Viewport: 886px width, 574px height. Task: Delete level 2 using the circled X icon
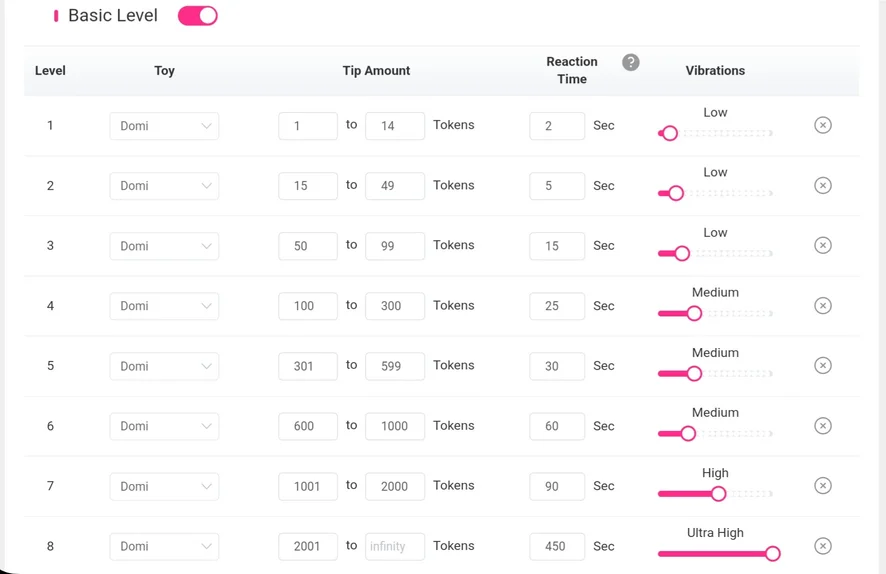click(x=822, y=185)
